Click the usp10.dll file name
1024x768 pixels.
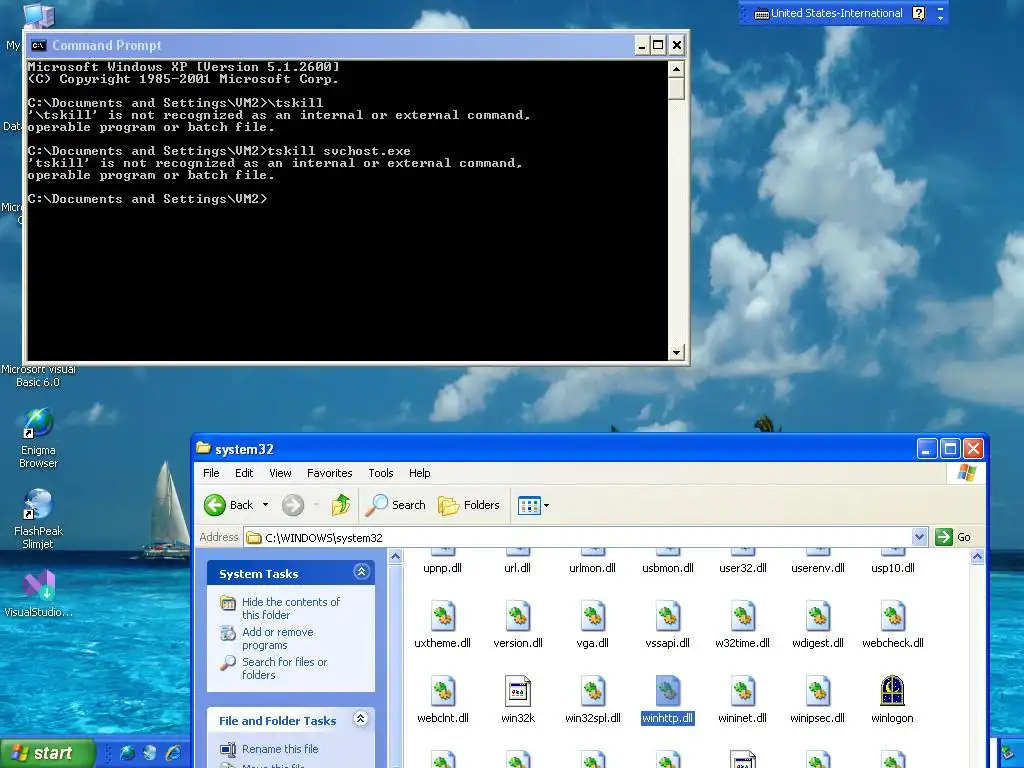point(893,568)
